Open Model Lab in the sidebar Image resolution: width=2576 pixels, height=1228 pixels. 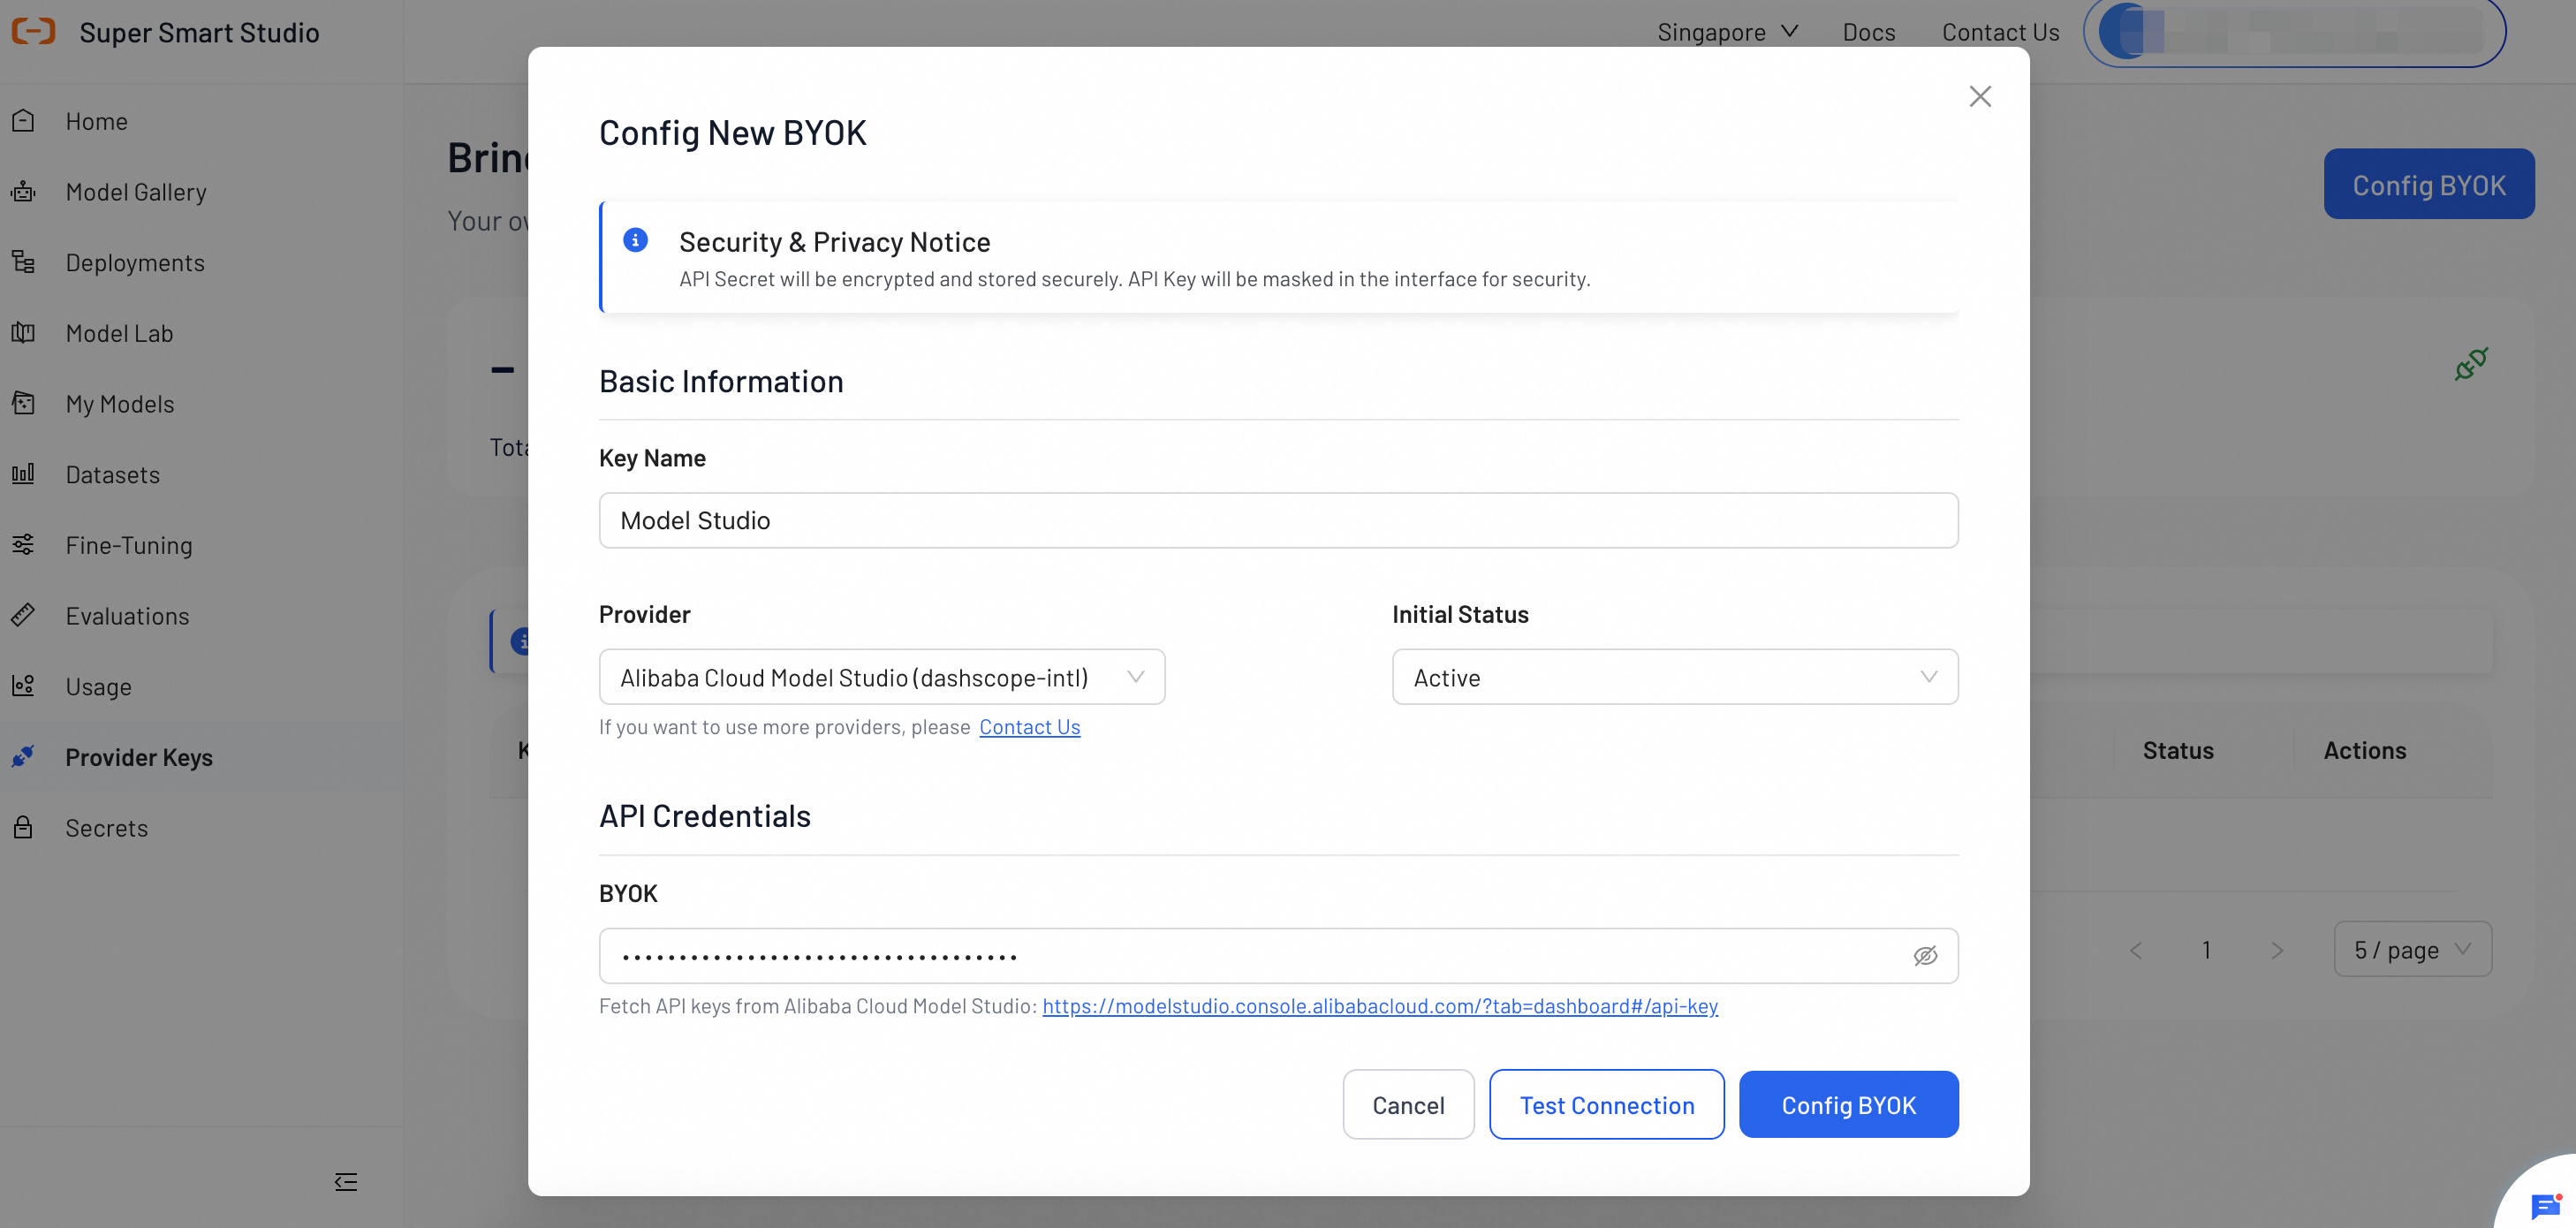(119, 333)
